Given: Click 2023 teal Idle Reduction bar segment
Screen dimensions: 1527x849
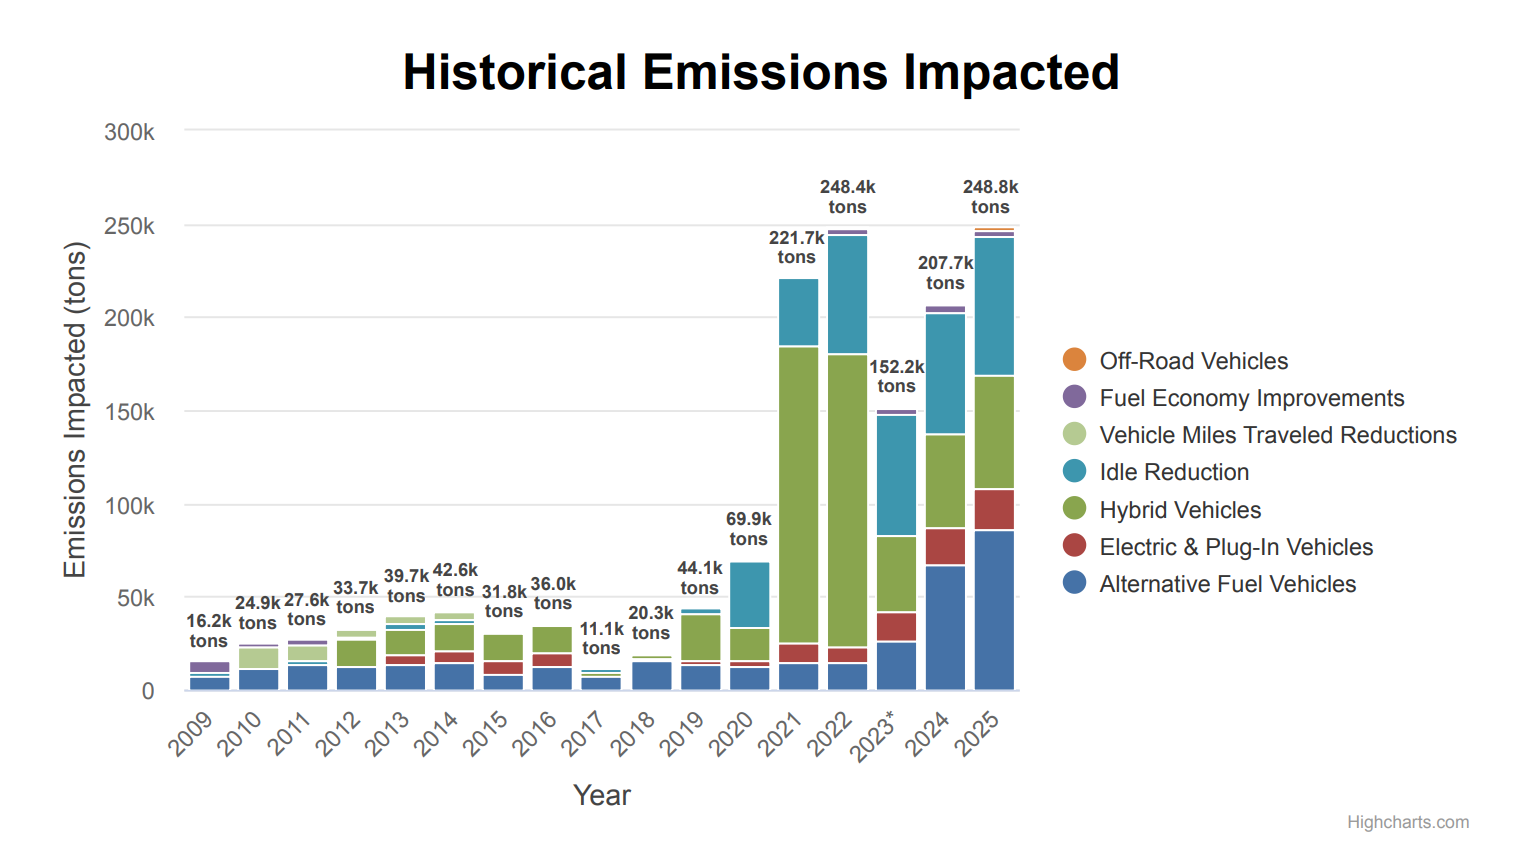Looking at the screenshot, I should point(896,476).
